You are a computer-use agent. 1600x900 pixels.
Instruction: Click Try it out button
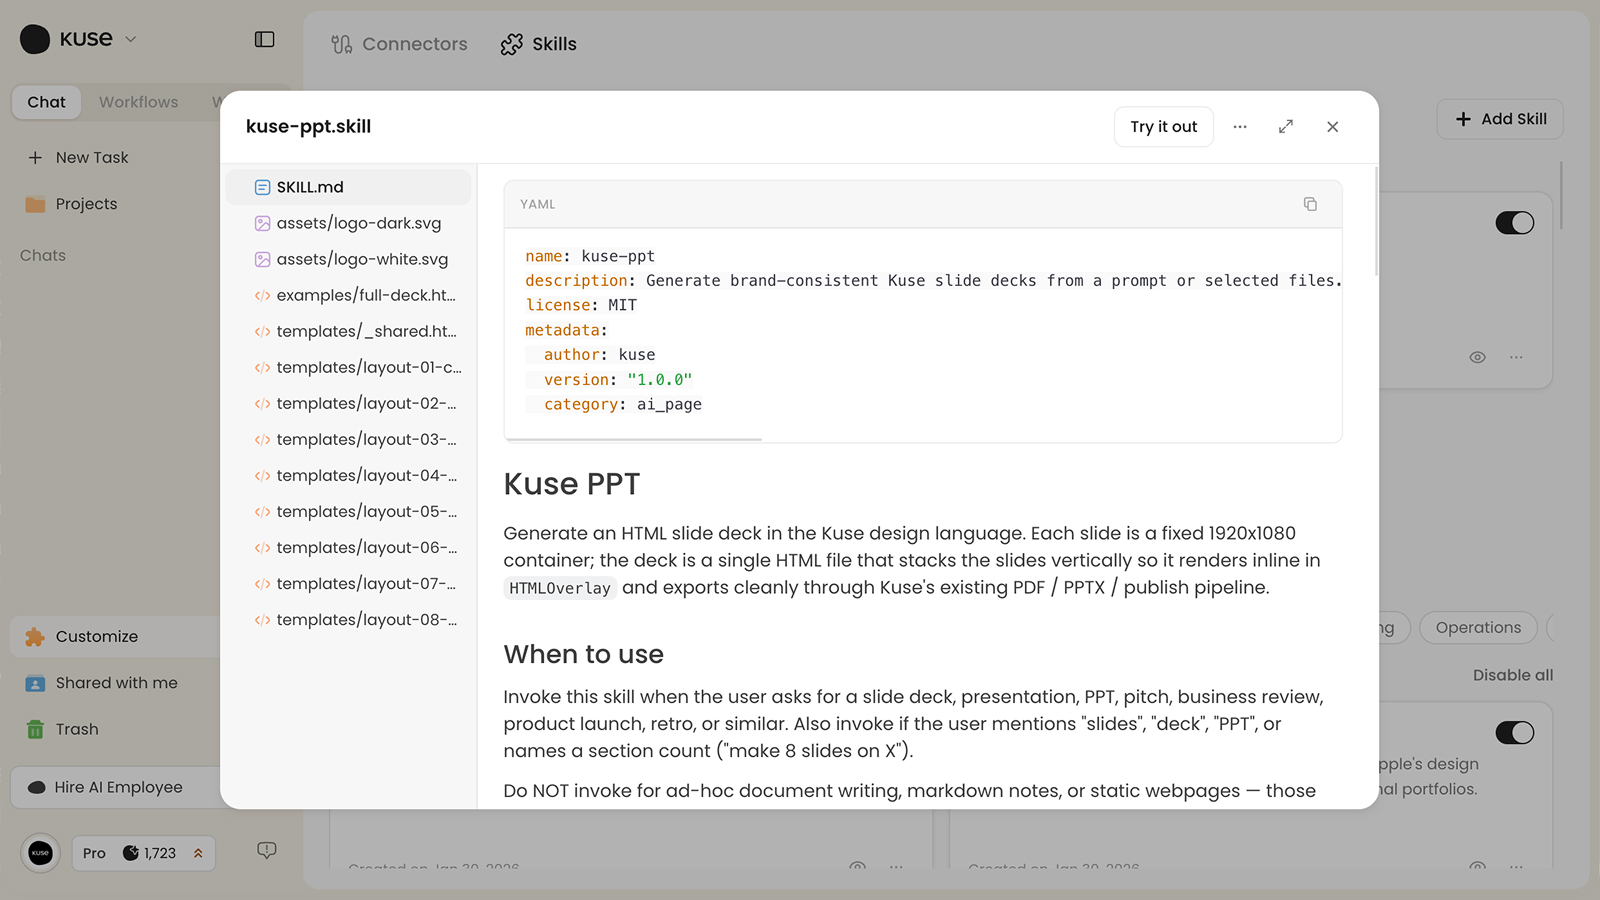pos(1163,127)
